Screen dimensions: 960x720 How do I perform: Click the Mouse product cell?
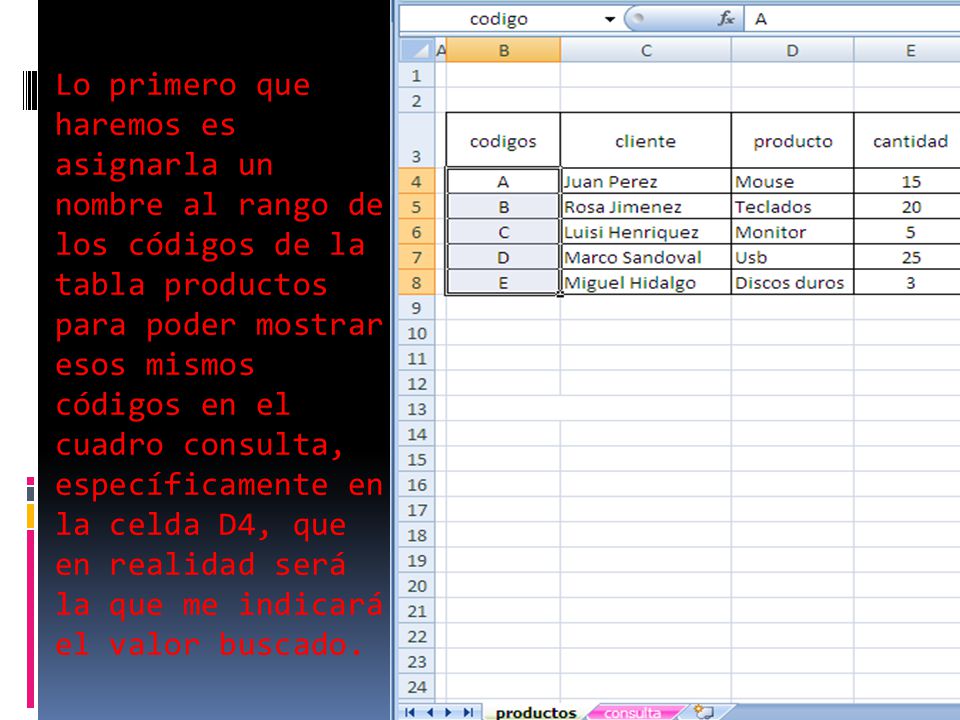tap(792, 181)
